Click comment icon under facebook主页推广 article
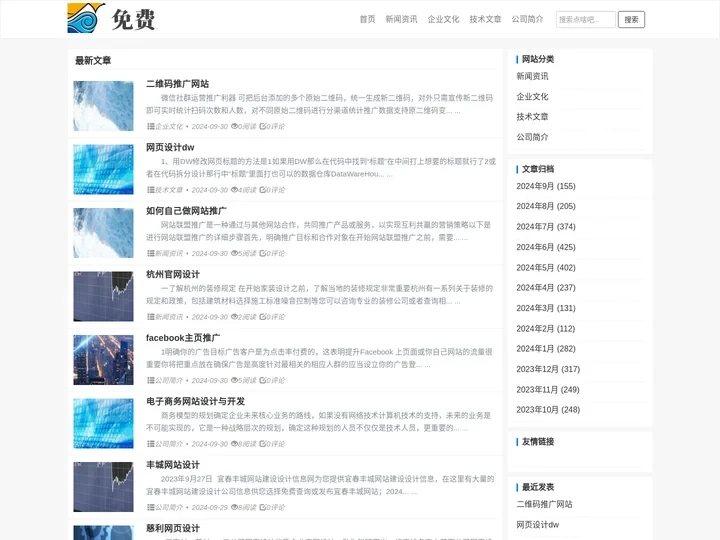Viewport: 720px width, 540px height. tap(263, 380)
